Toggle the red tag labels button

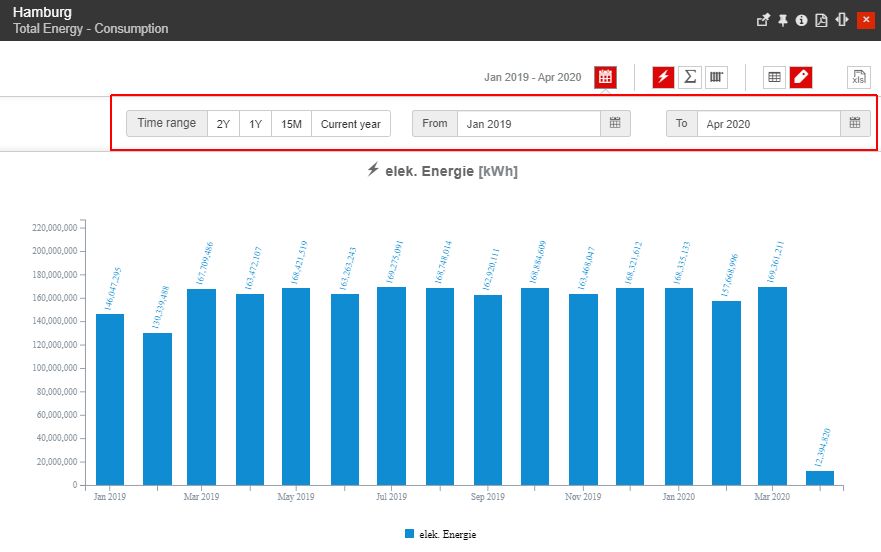coord(800,77)
